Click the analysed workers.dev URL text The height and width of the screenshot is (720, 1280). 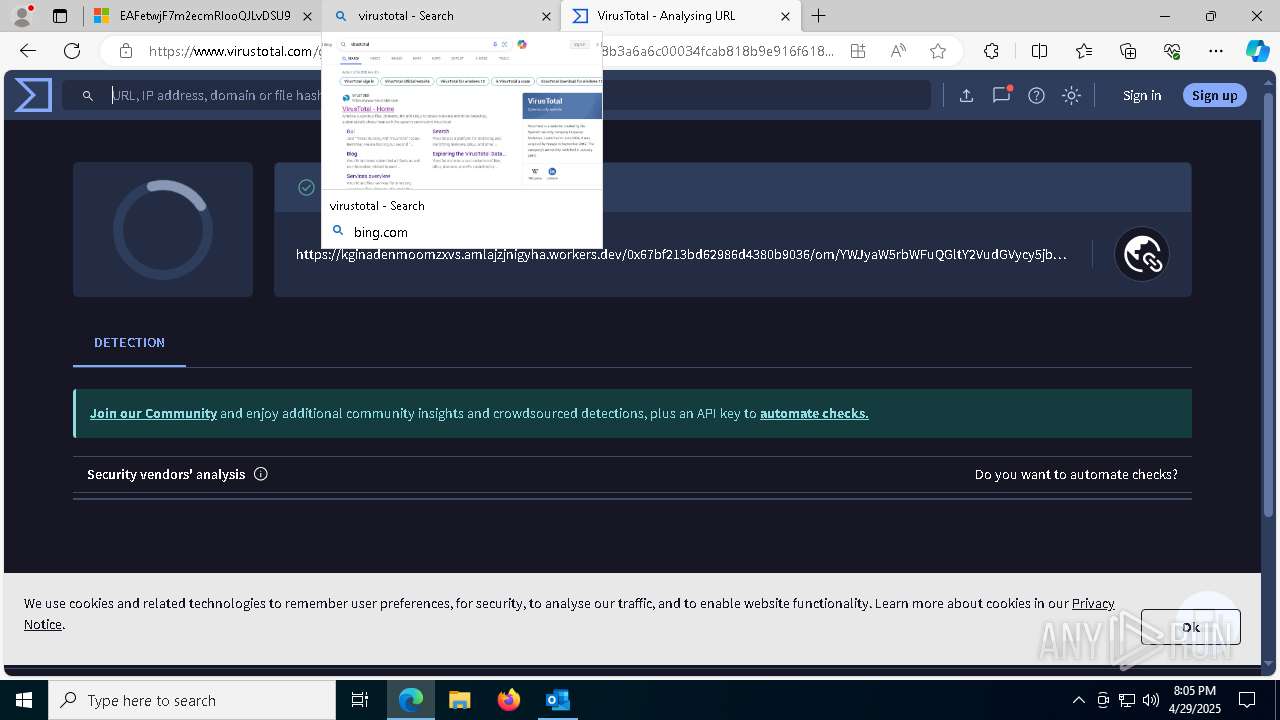click(x=681, y=254)
